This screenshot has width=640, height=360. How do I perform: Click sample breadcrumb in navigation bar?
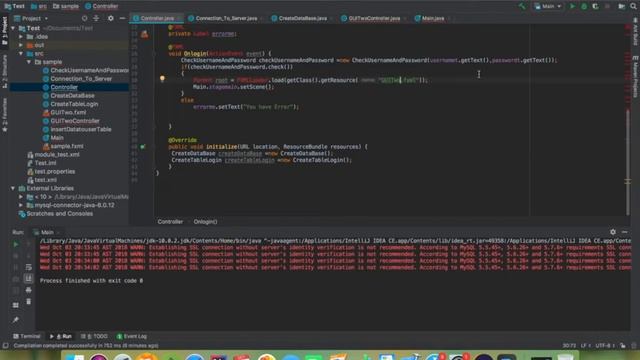[66, 6]
